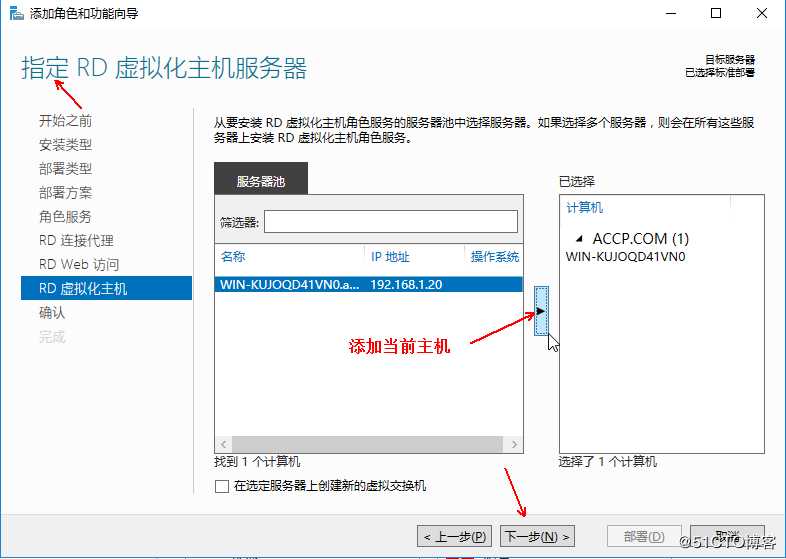Add selected server with right arrow button

coord(541,311)
